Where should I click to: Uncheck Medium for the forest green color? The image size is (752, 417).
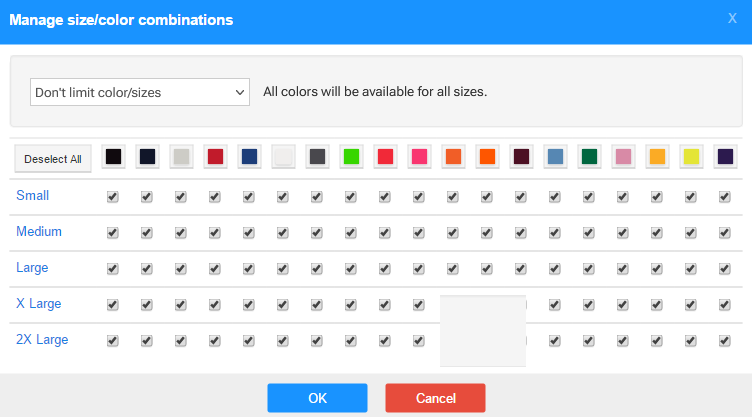(x=588, y=233)
